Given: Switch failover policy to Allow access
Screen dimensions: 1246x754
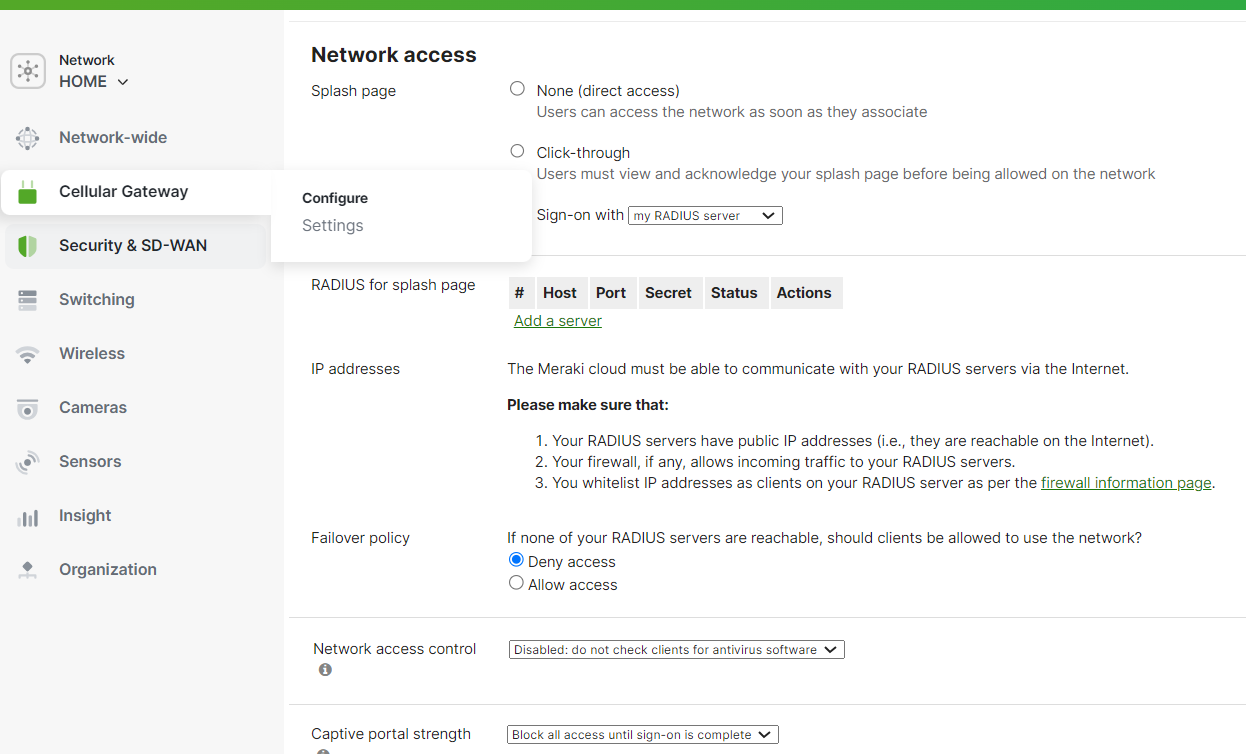Looking at the screenshot, I should [516, 583].
